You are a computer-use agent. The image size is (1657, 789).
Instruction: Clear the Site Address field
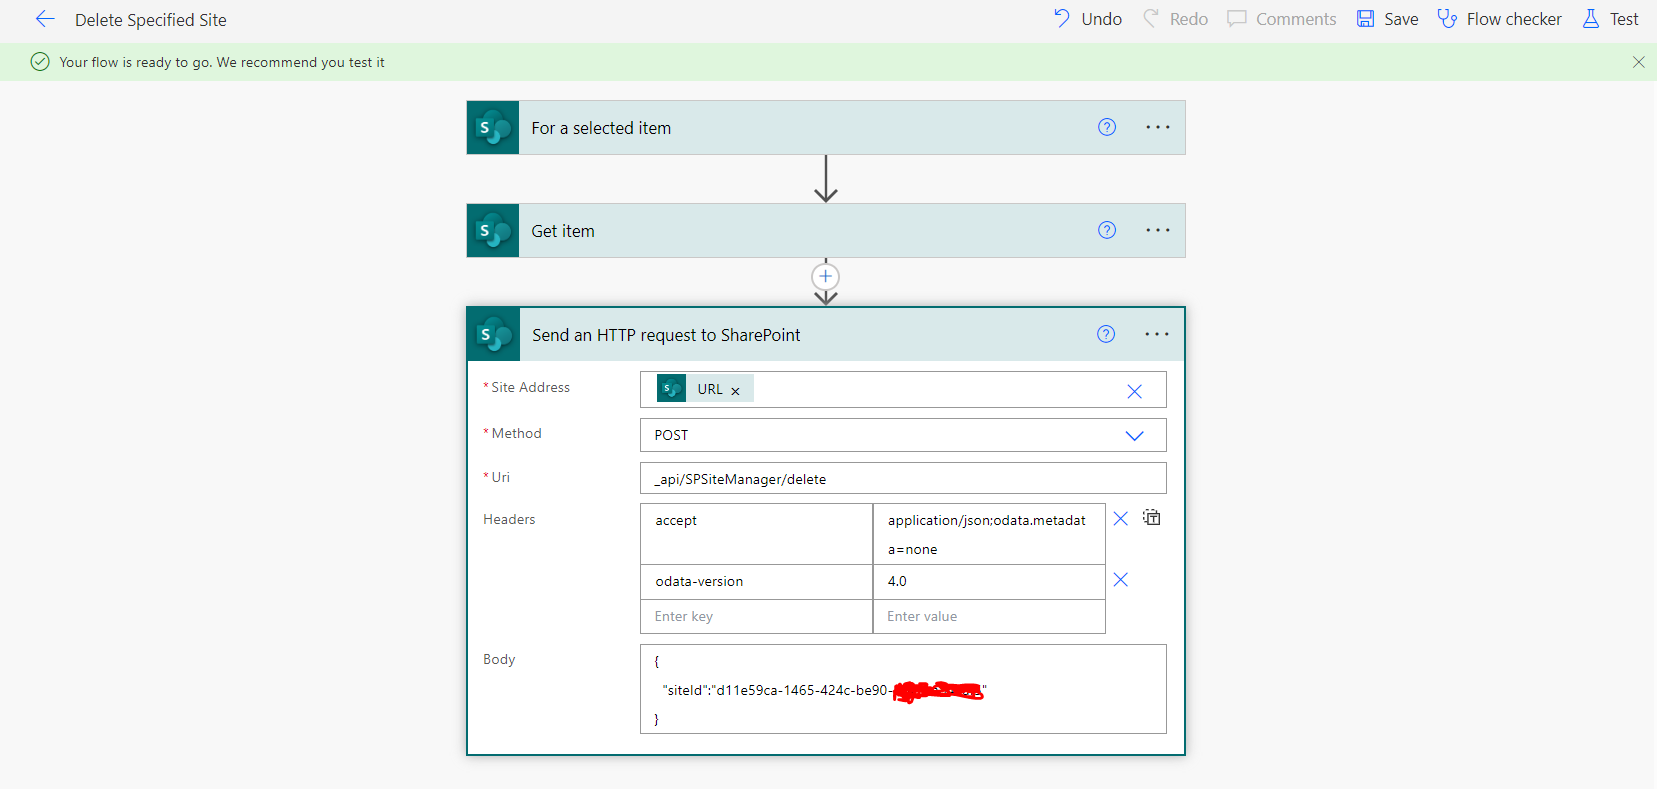(x=1134, y=391)
